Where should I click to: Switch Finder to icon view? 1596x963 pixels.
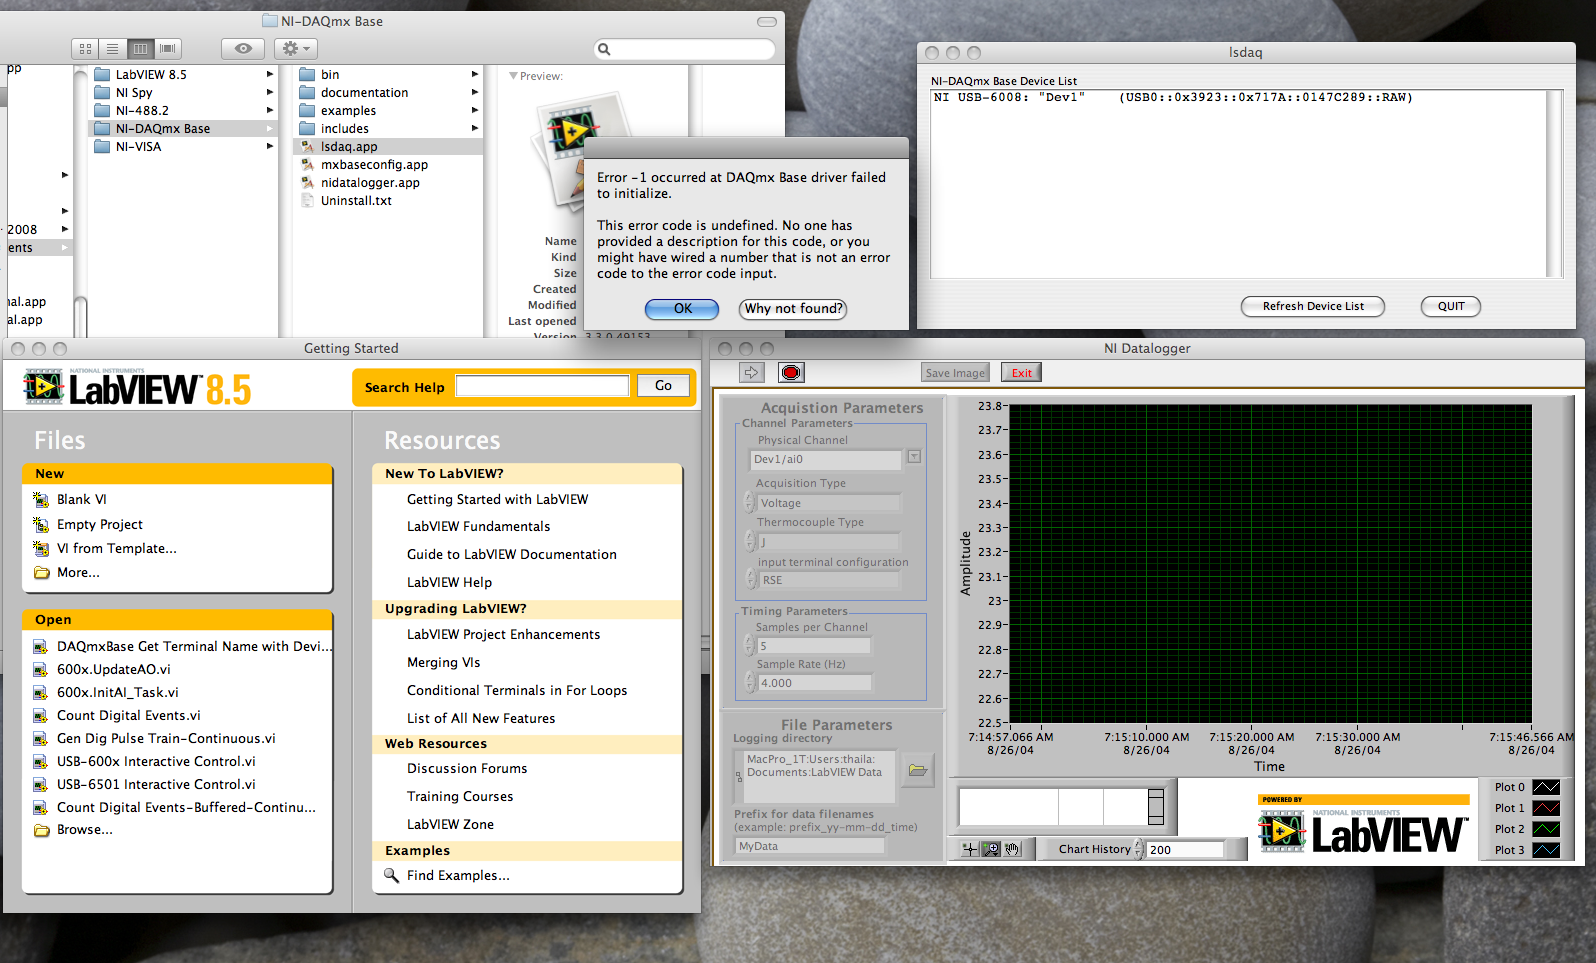(85, 48)
